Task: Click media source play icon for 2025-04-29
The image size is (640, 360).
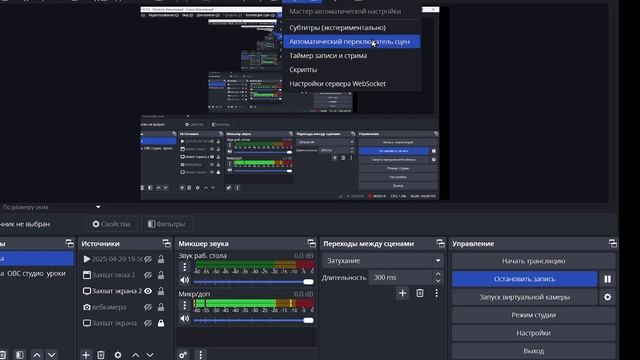Action: (87, 259)
